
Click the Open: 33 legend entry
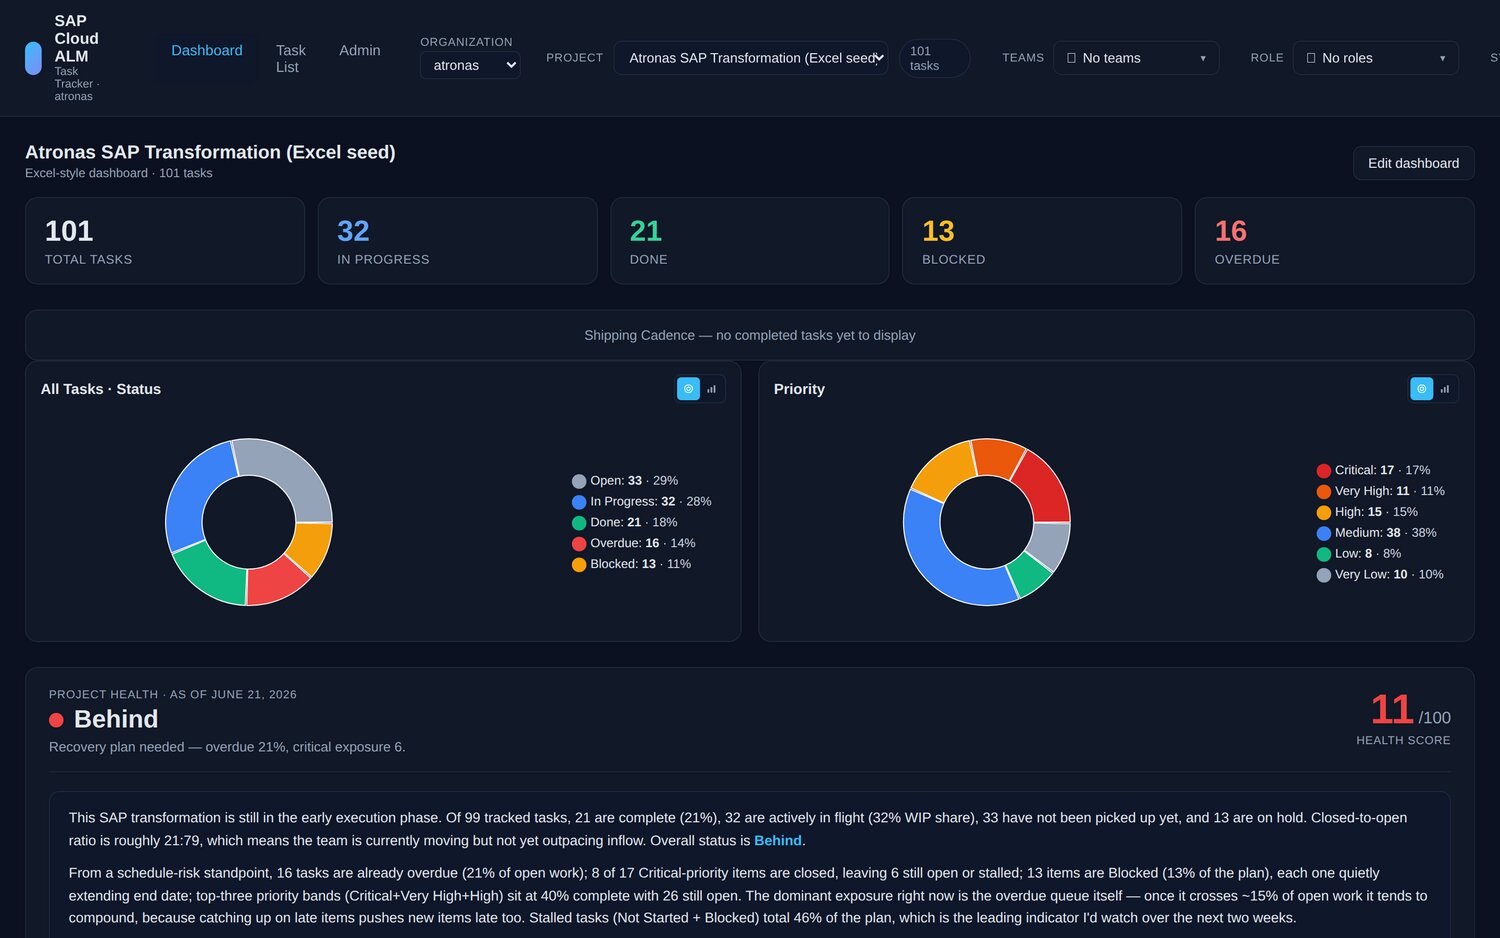625,481
